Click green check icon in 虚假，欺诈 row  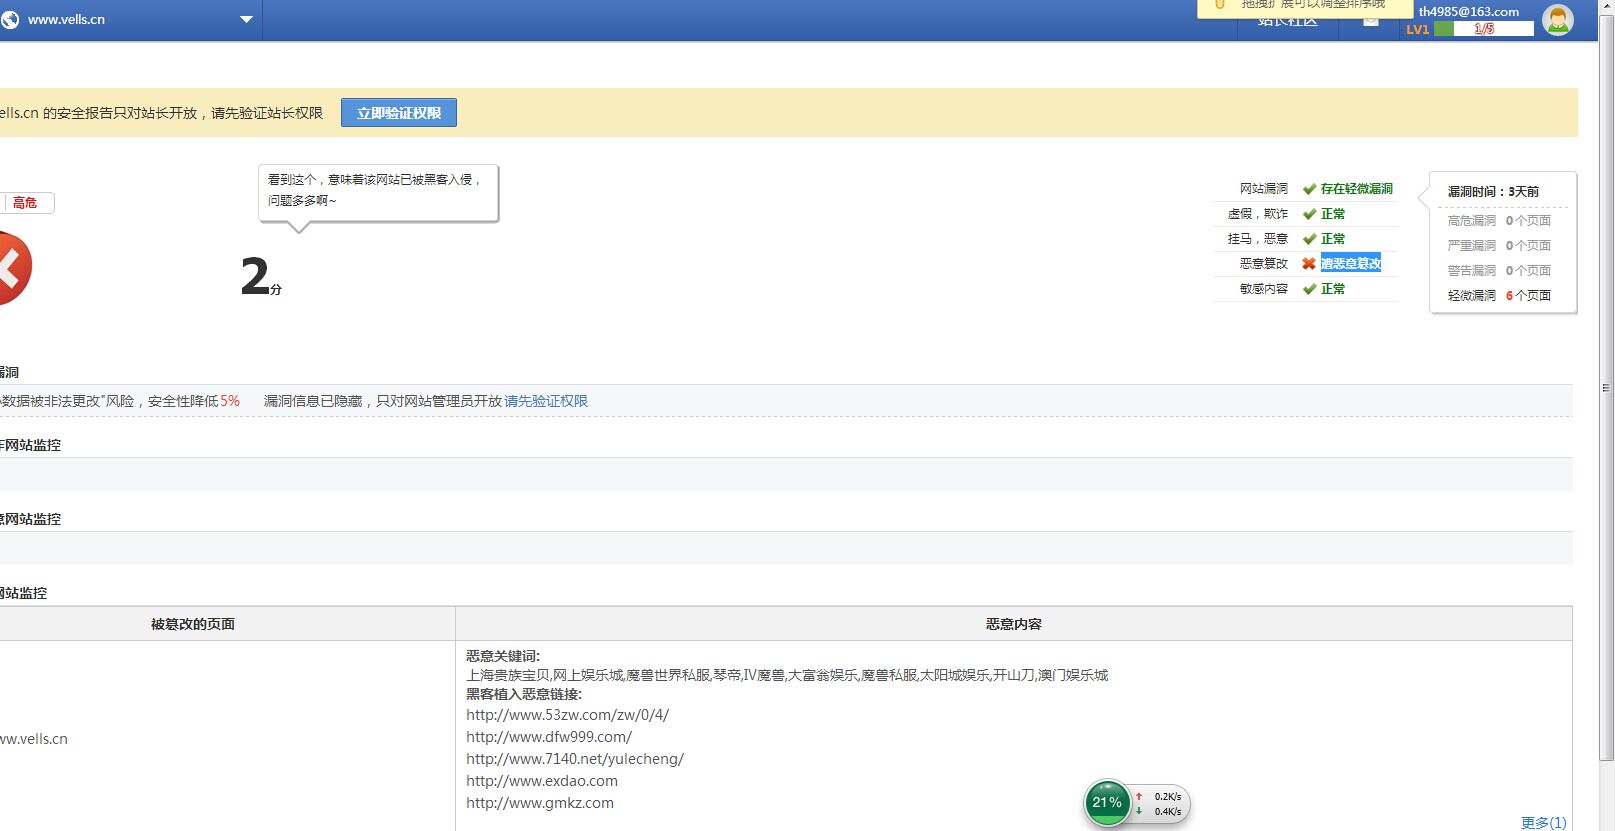[1309, 214]
